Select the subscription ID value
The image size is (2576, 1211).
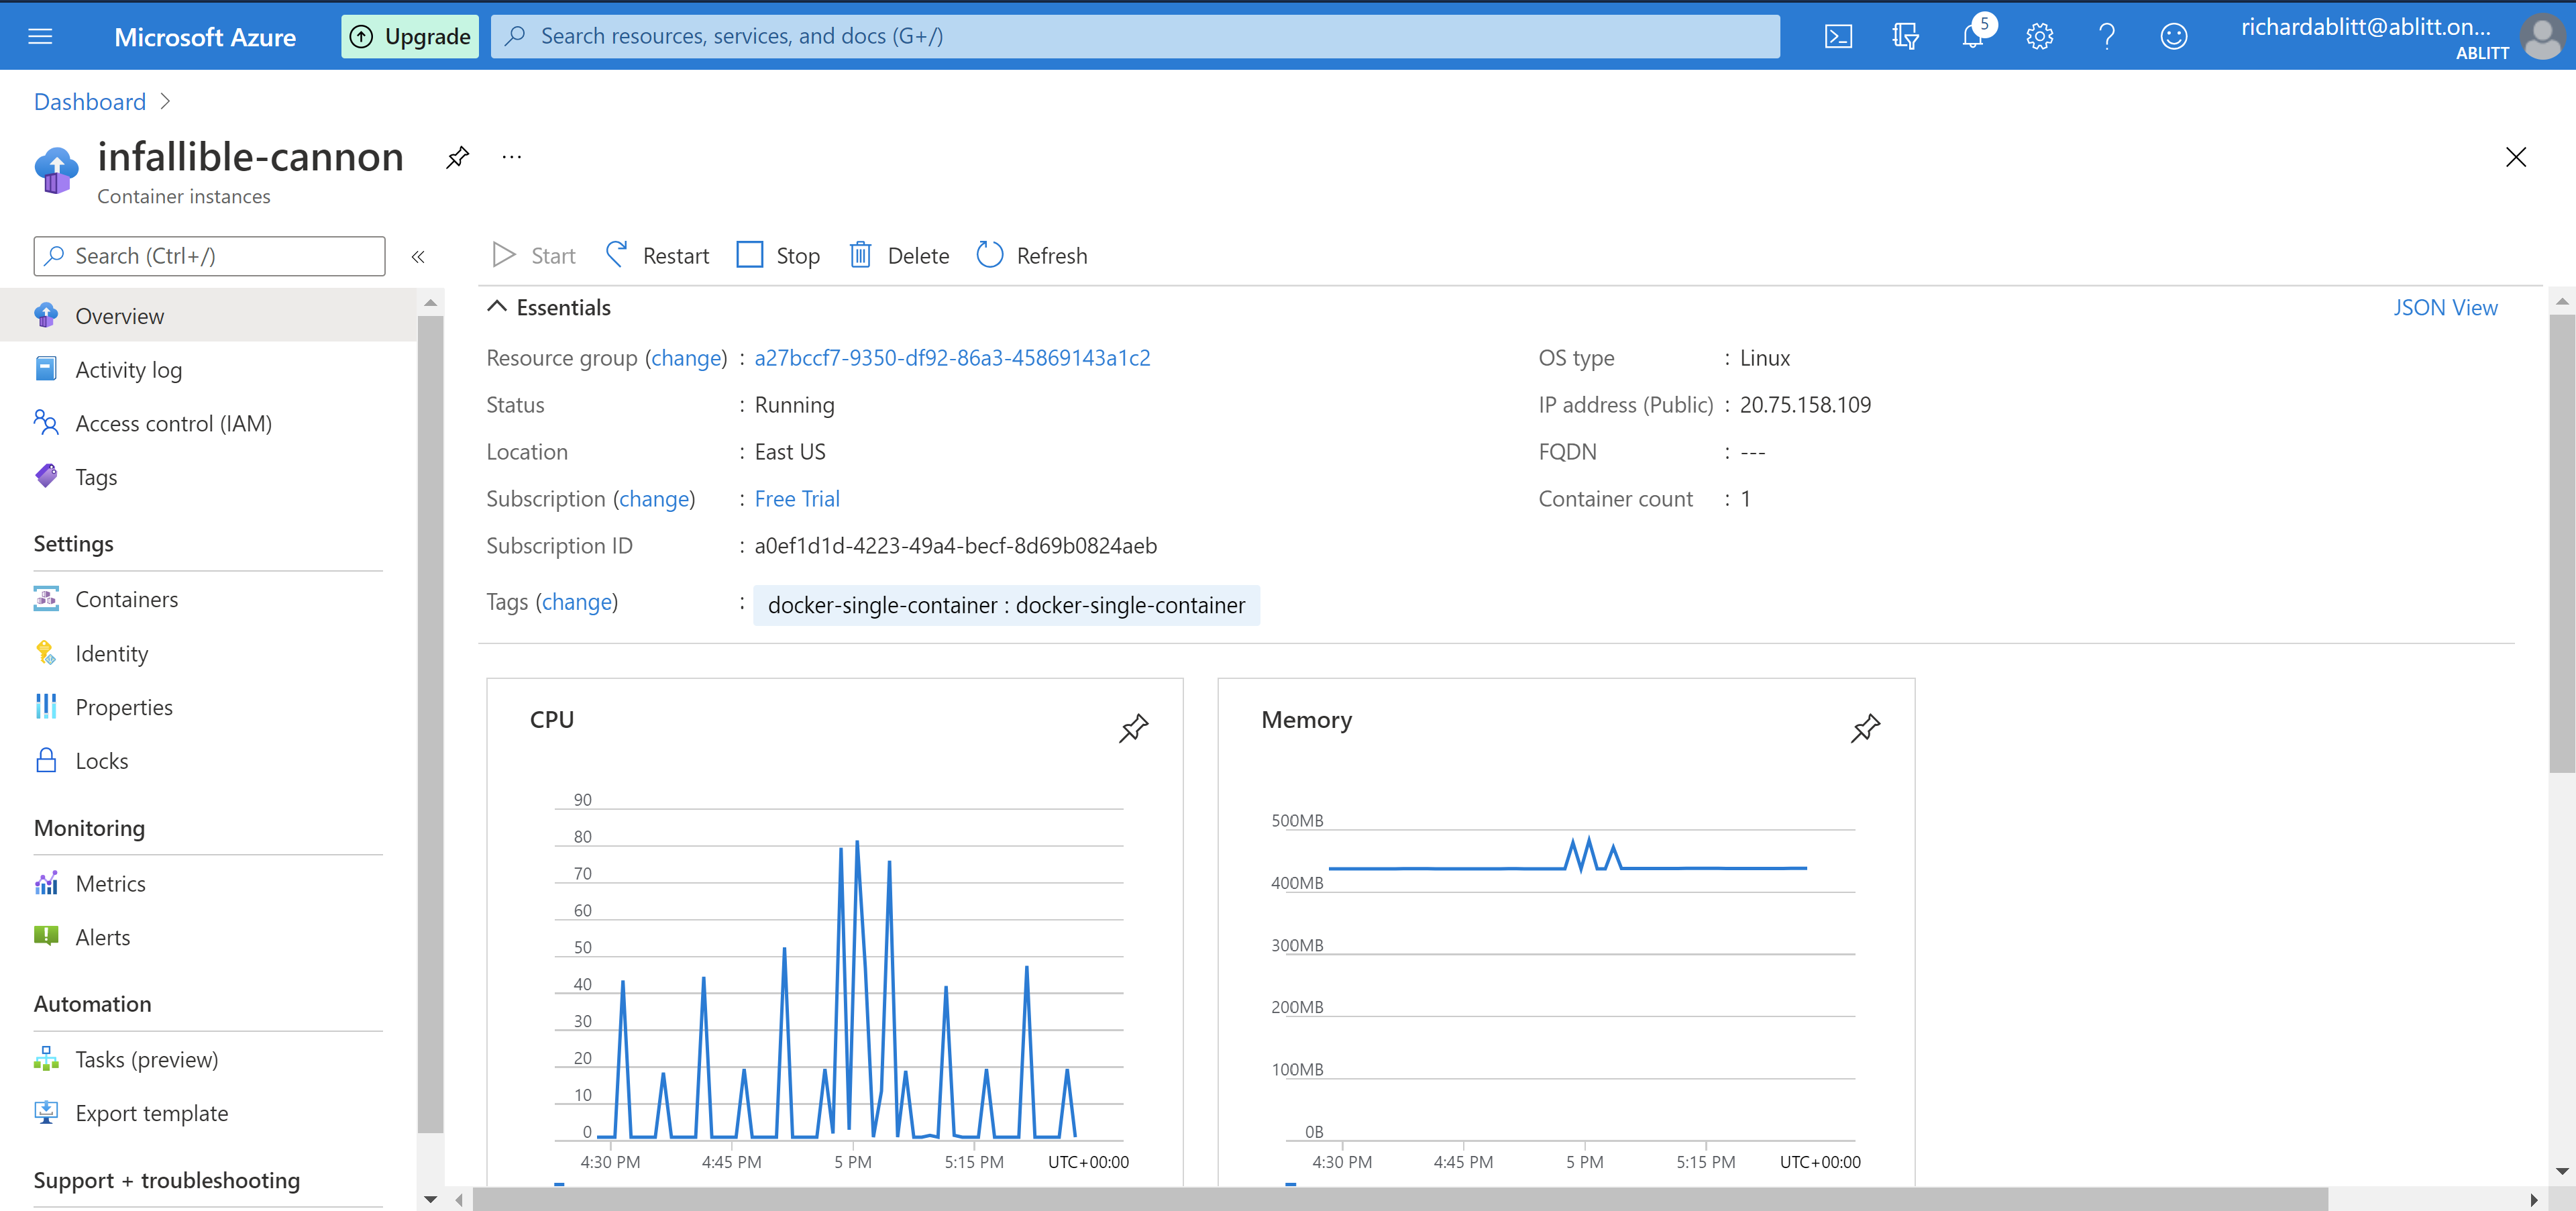click(x=955, y=546)
